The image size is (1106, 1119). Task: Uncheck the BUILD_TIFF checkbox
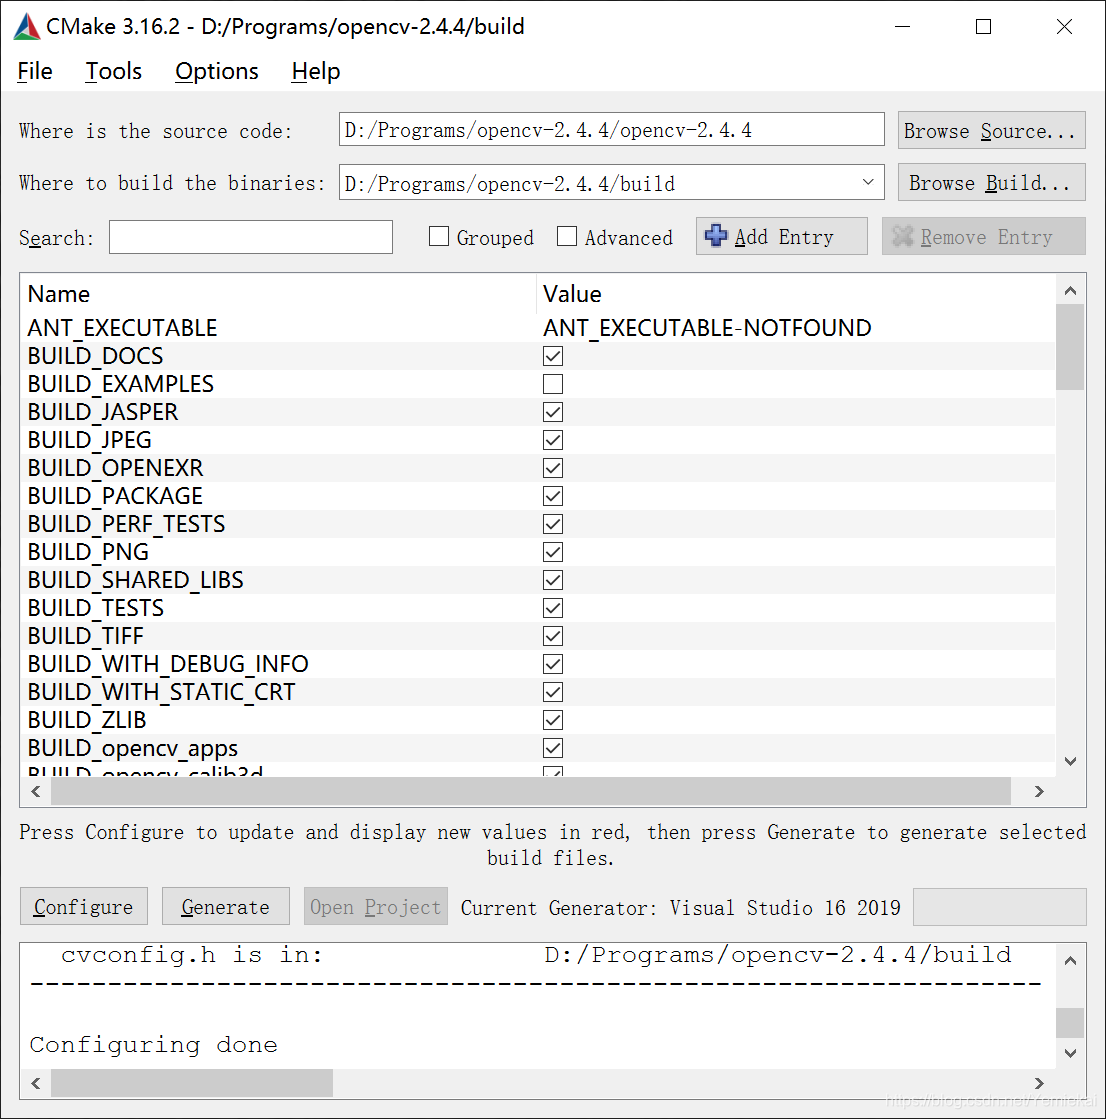point(553,636)
